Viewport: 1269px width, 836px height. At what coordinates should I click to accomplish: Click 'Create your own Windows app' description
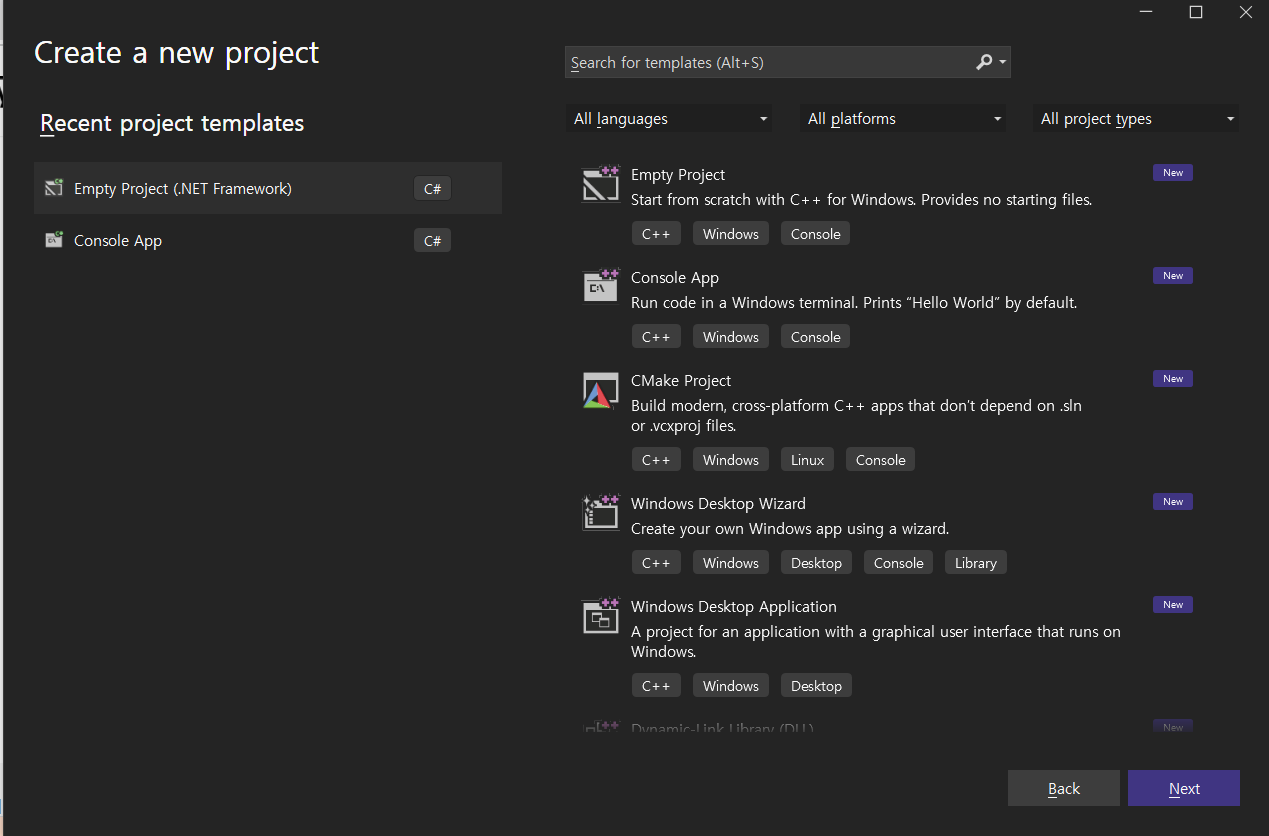(x=790, y=528)
